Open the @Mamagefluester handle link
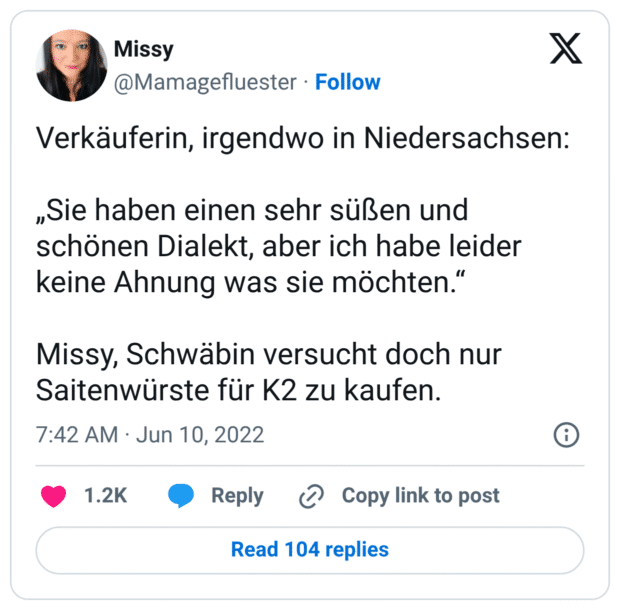The width and height of the screenshot is (620, 610). pos(206,82)
